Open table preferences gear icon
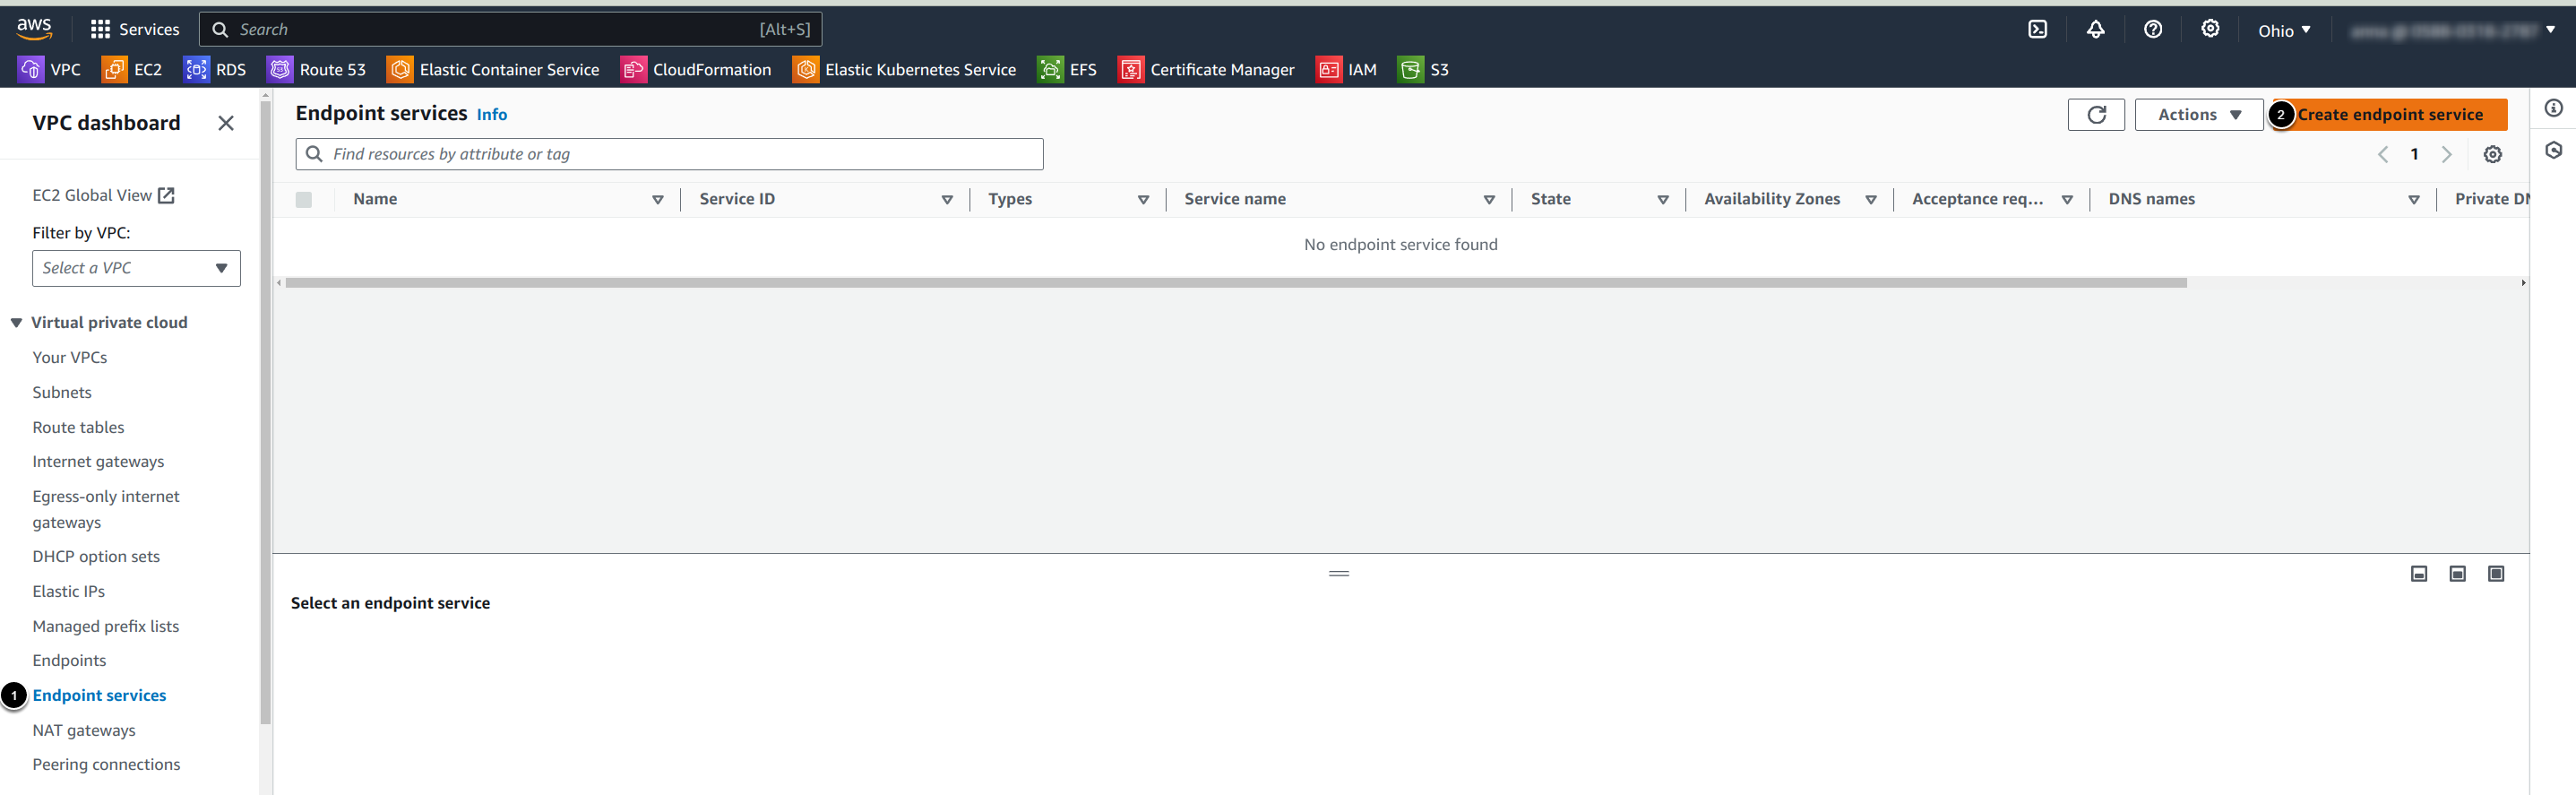Viewport: 2576px width, 795px height. [2492, 155]
